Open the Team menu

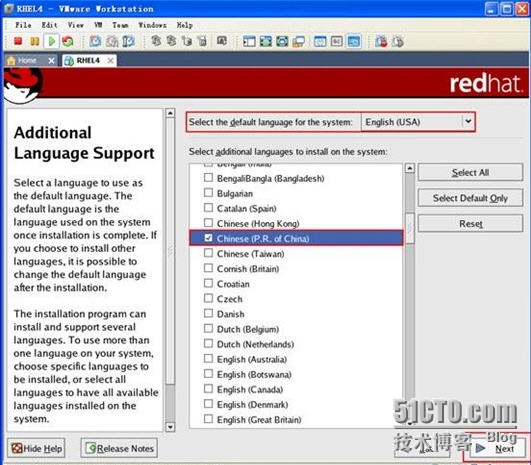click(120, 25)
